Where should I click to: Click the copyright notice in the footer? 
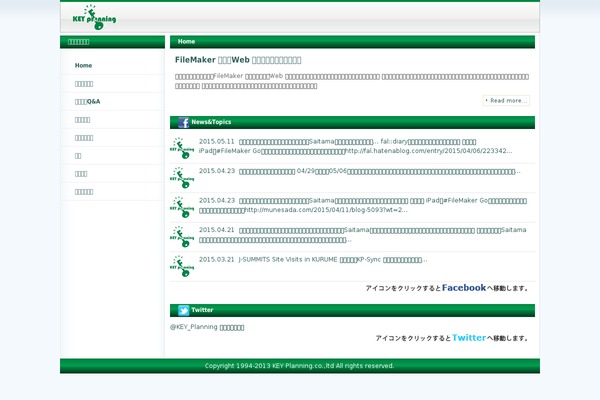point(299,366)
